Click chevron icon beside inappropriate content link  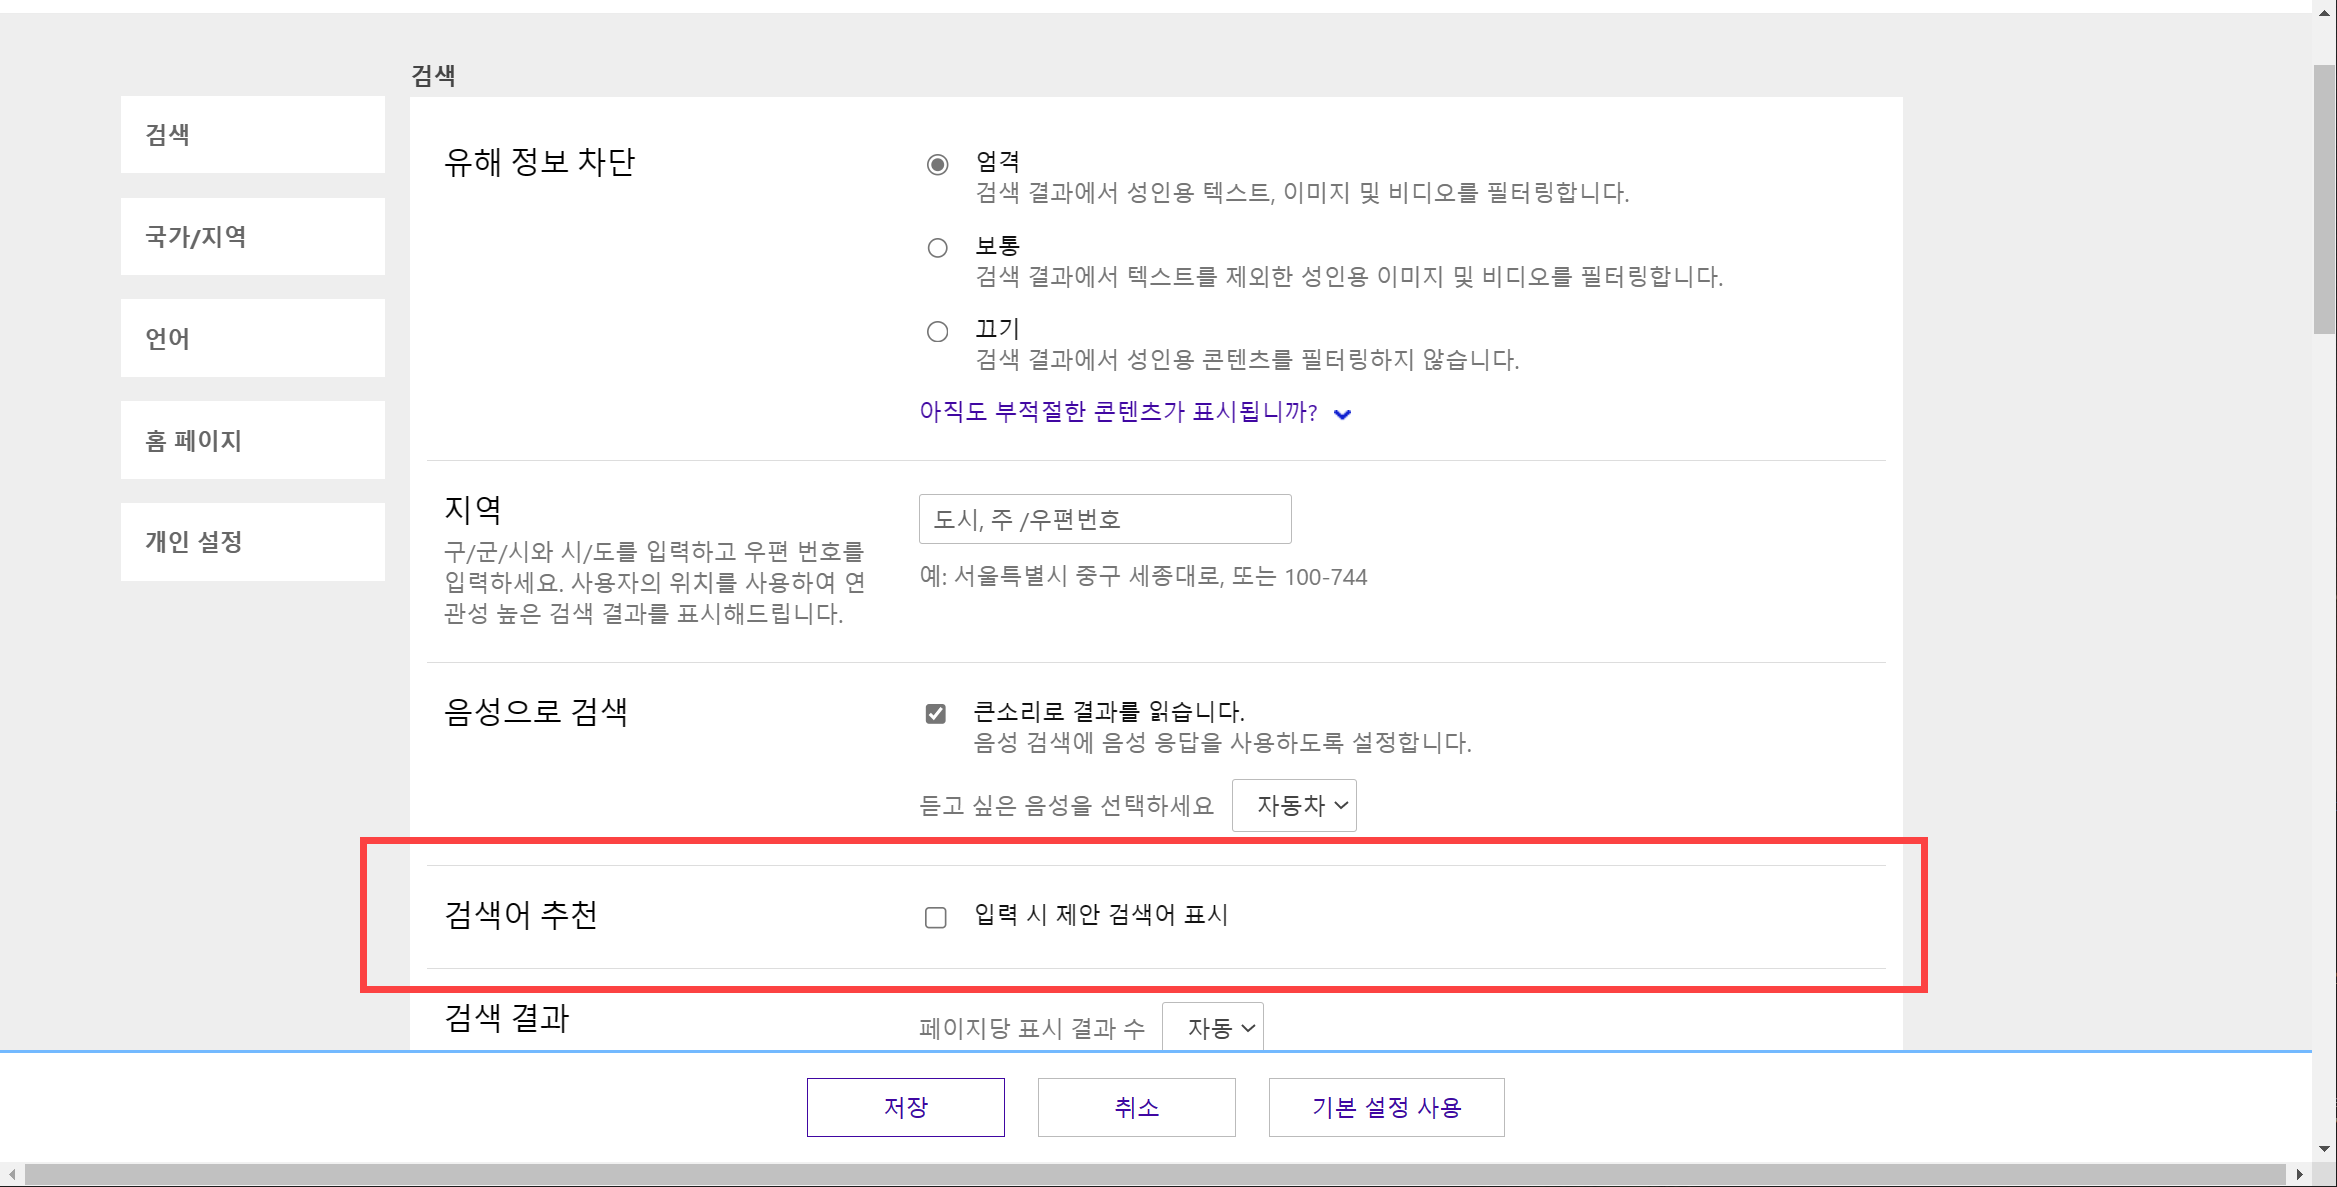pos(1343,414)
